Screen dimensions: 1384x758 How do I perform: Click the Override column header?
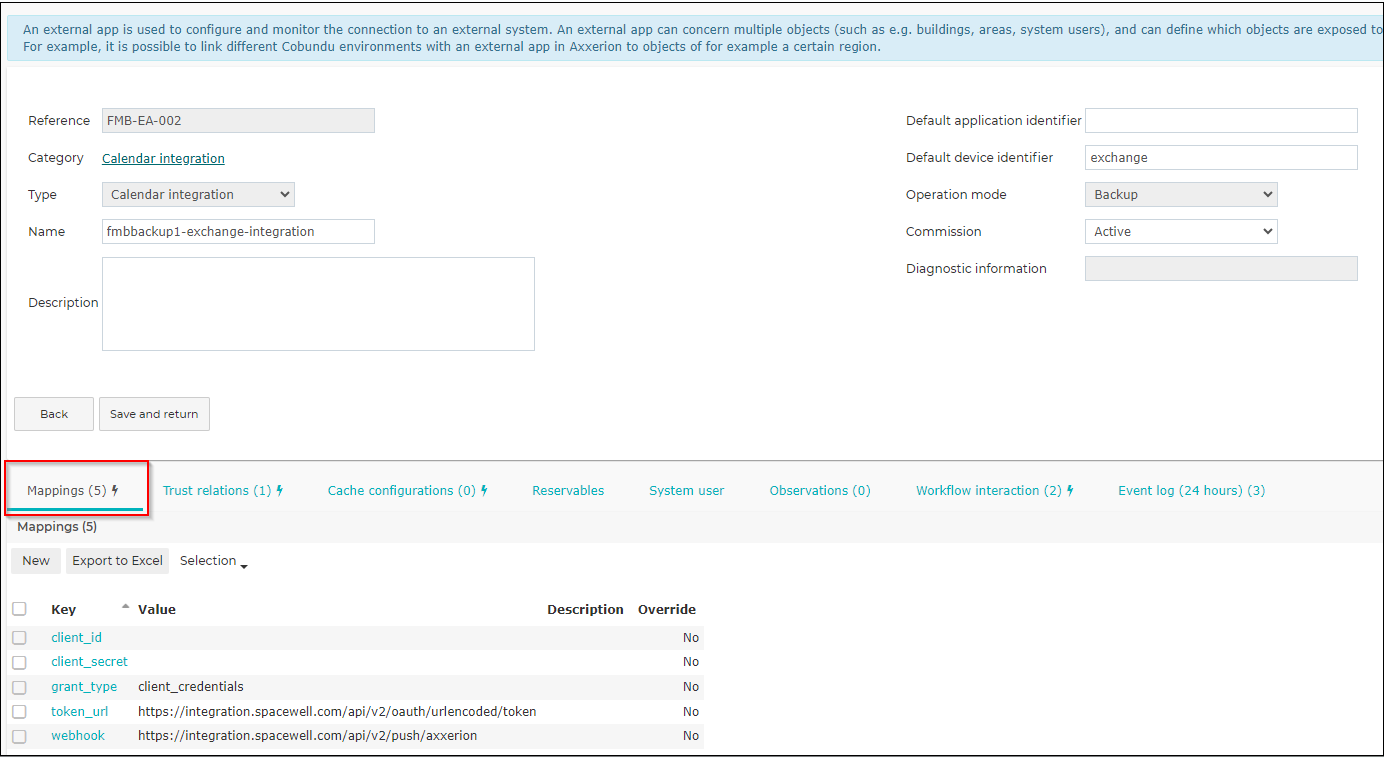[667, 609]
